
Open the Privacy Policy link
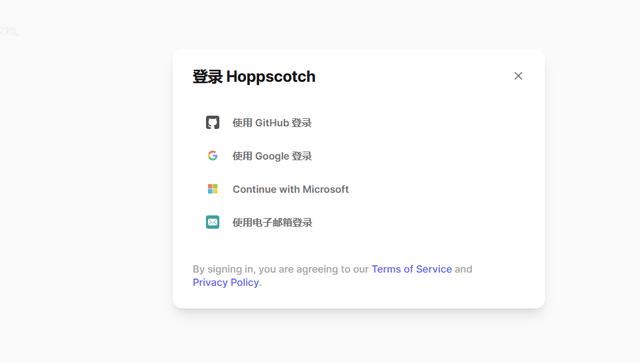(226, 282)
